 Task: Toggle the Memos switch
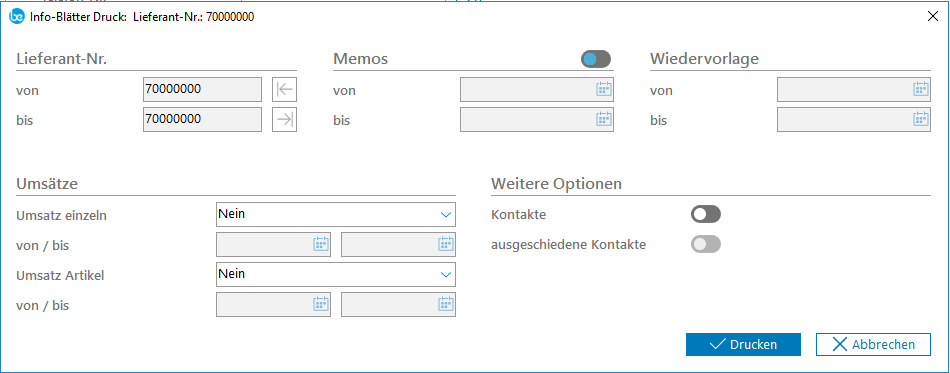596,59
